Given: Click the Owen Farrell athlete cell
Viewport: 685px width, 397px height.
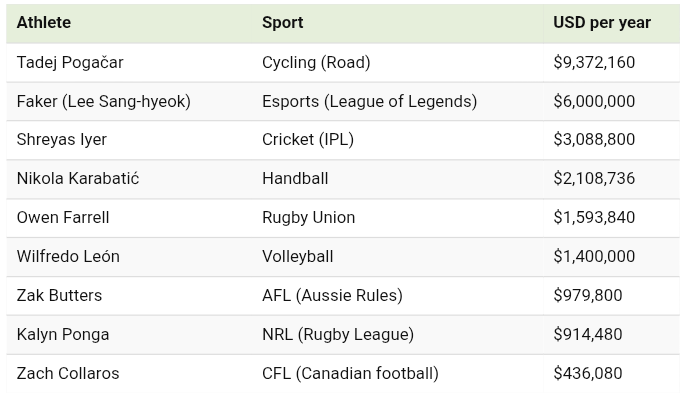Looking at the screenshot, I should click(x=63, y=217).
